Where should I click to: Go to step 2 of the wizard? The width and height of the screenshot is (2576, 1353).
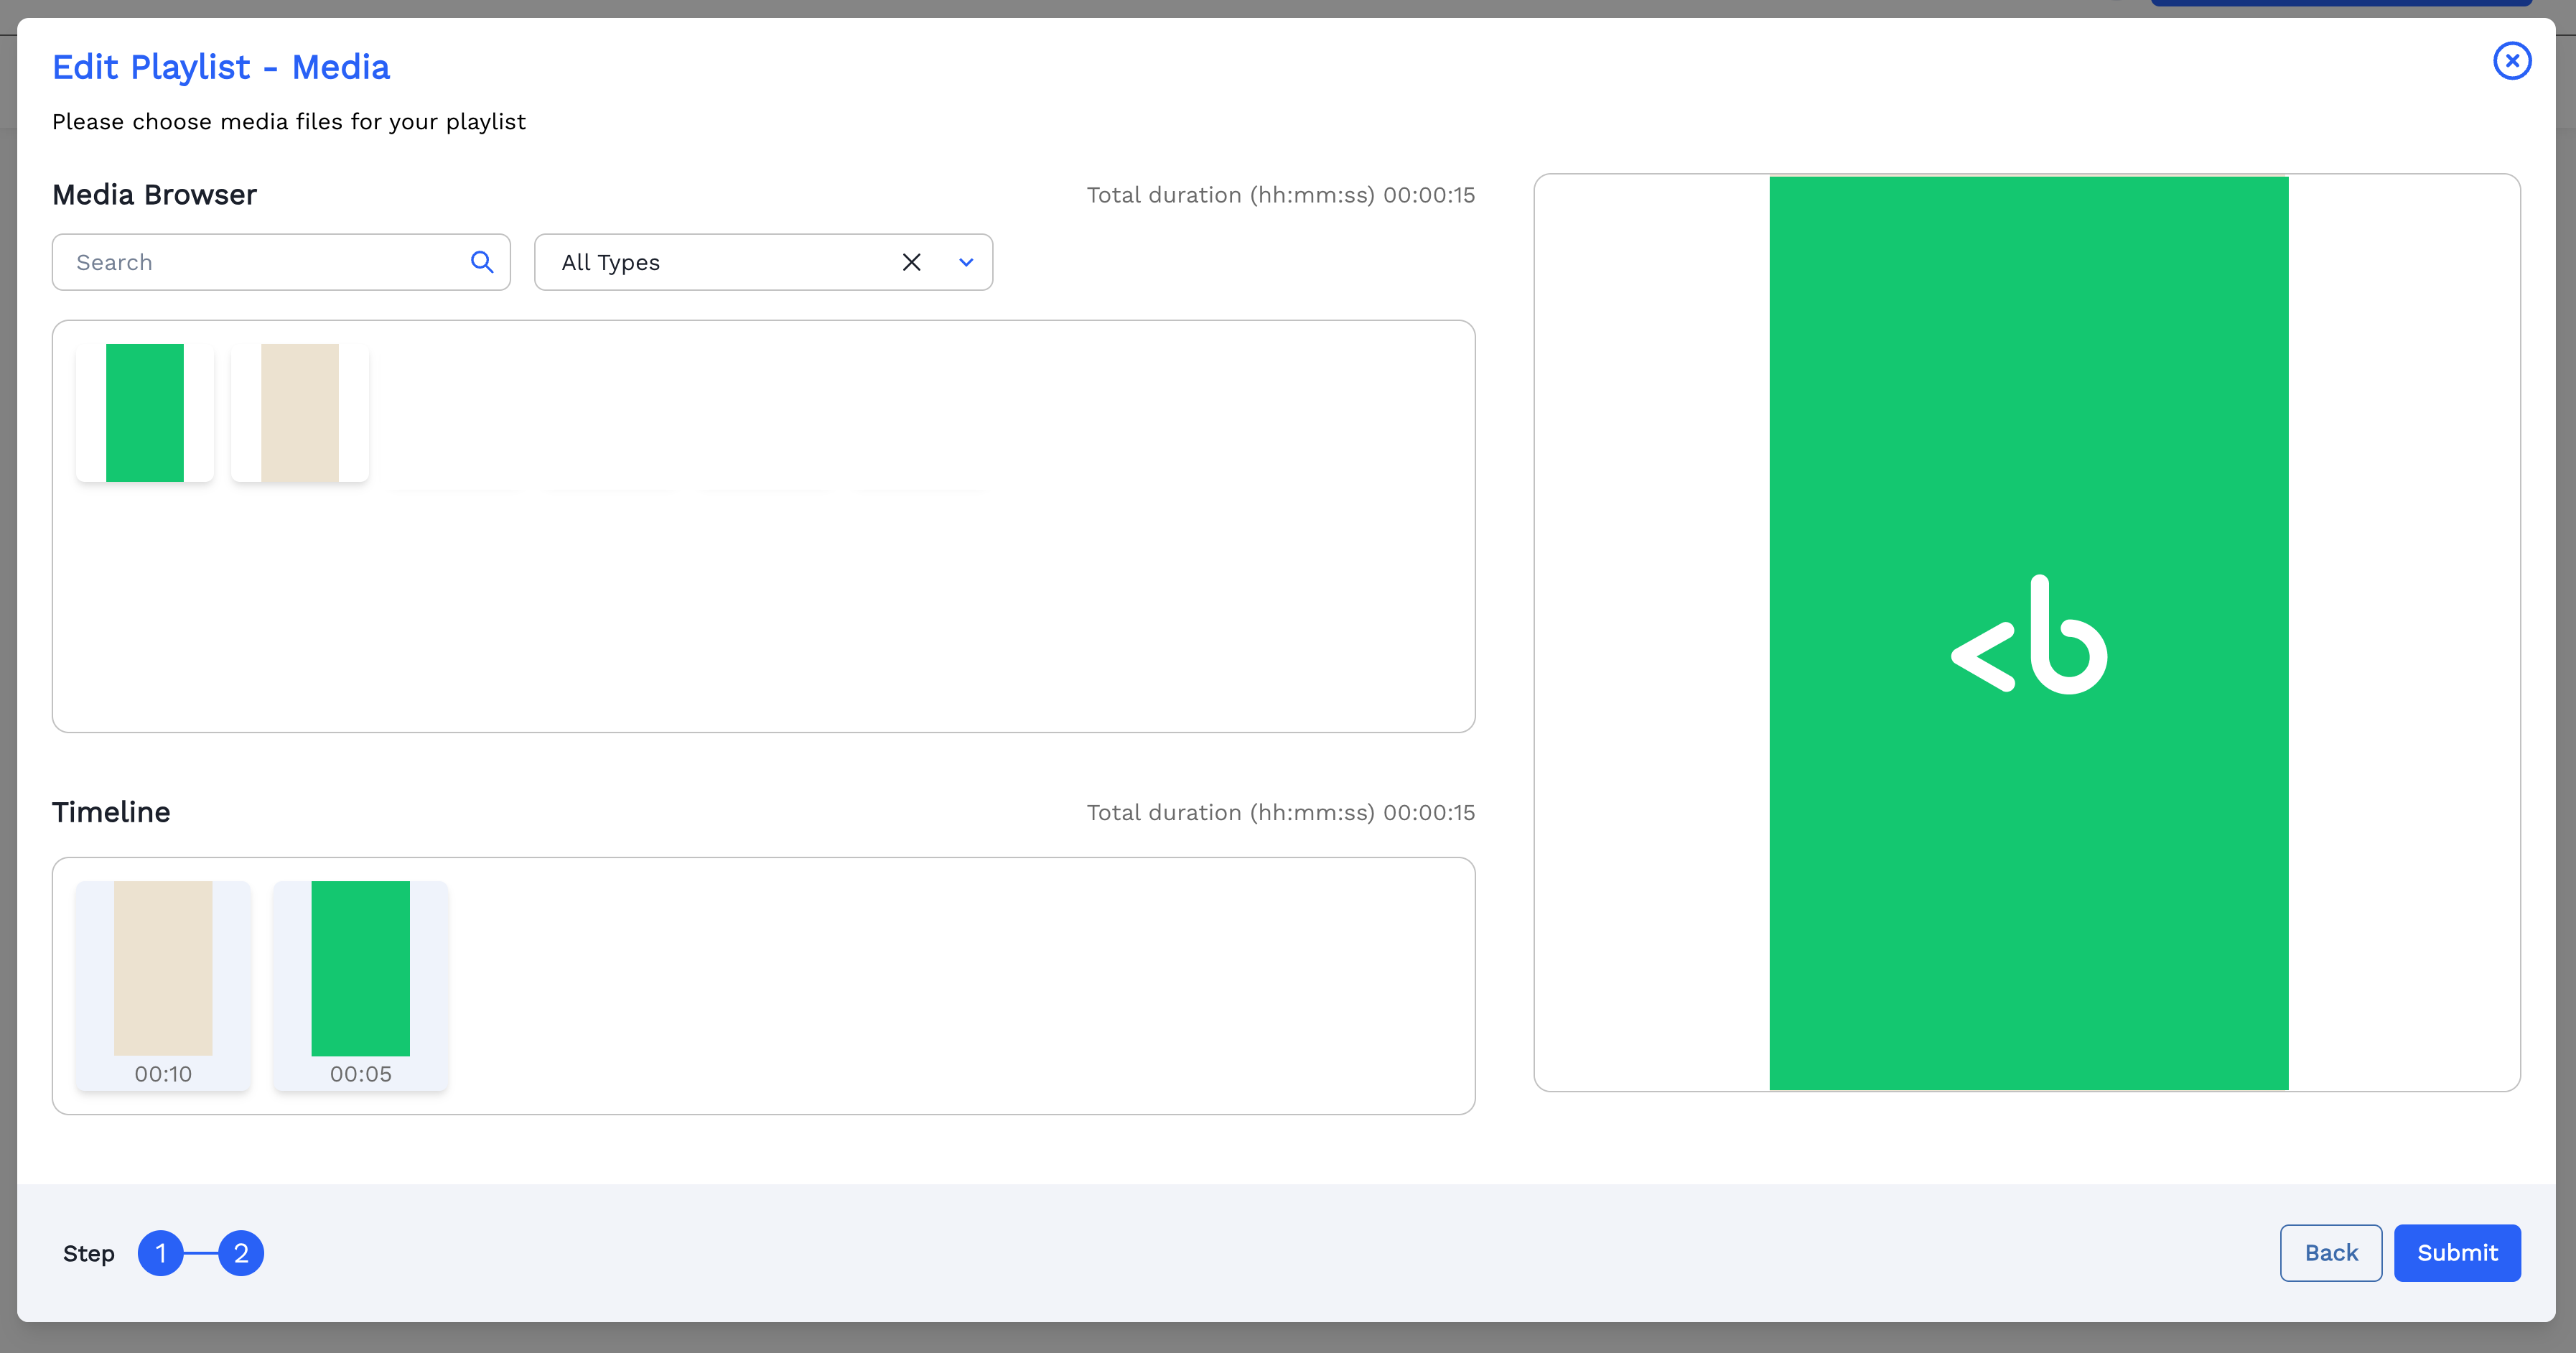point(241,1253)
